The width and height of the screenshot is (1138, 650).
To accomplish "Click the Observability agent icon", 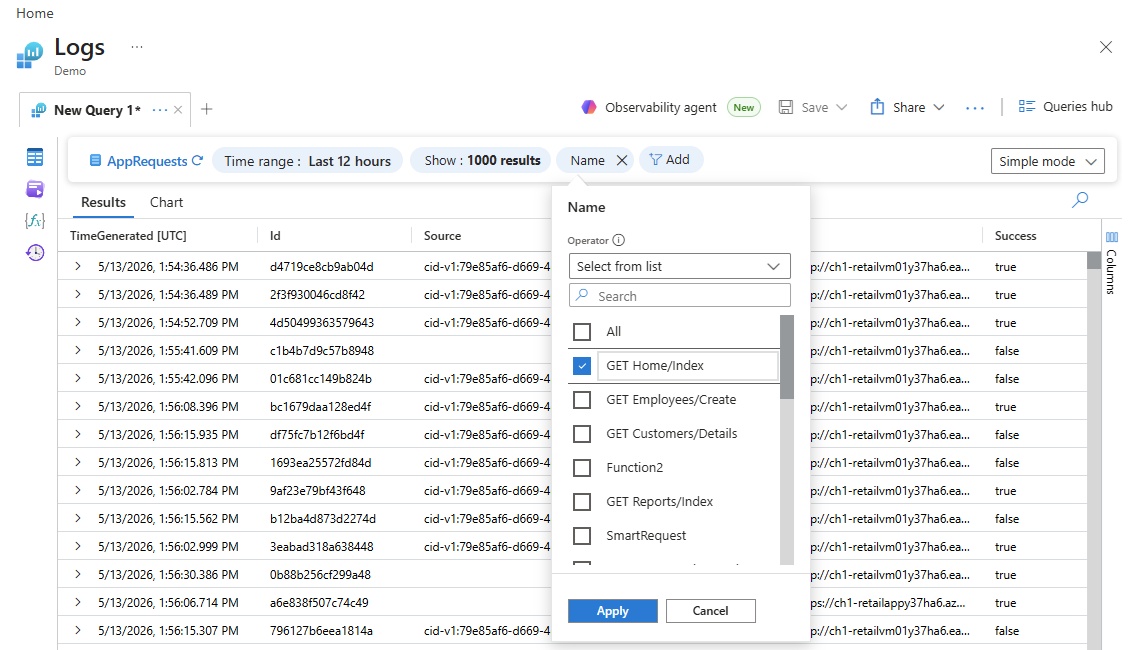I will point(589,107).
